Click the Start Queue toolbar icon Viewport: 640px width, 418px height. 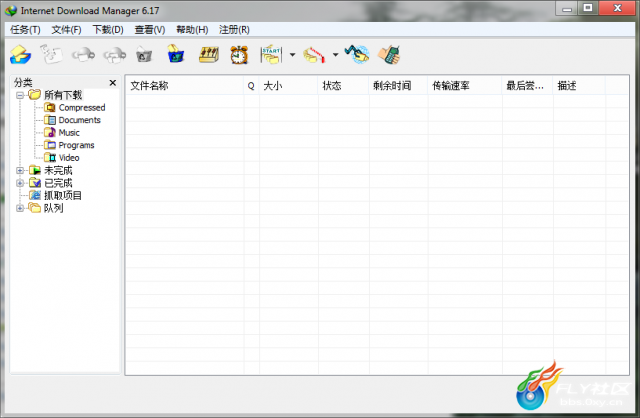coord(271,55)
